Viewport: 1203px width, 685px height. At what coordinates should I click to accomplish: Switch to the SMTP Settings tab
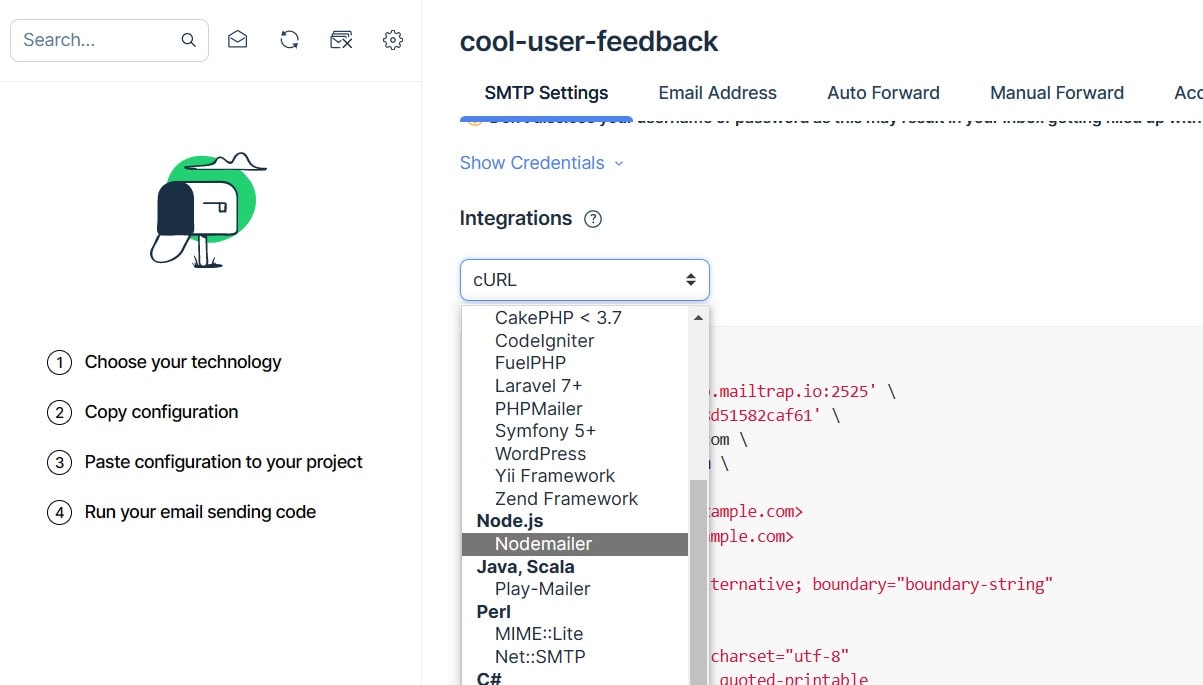[x=546, y=93]
